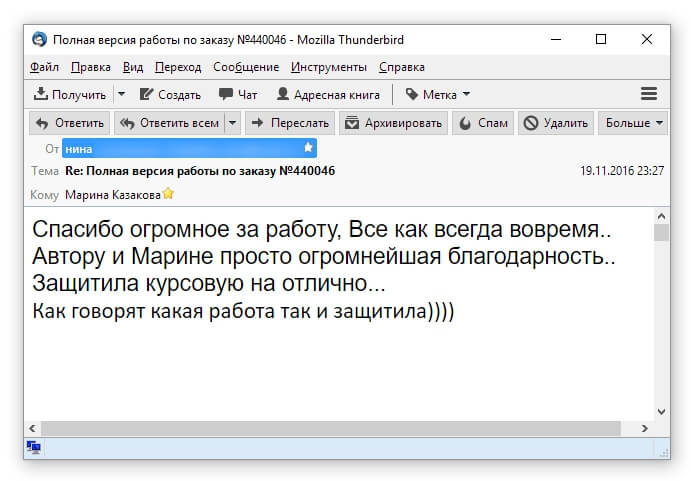The height and width of the screenshot is (481, 691).
Task: Expand the Ответить всем dropdown arrow
Action: [233, 123]
